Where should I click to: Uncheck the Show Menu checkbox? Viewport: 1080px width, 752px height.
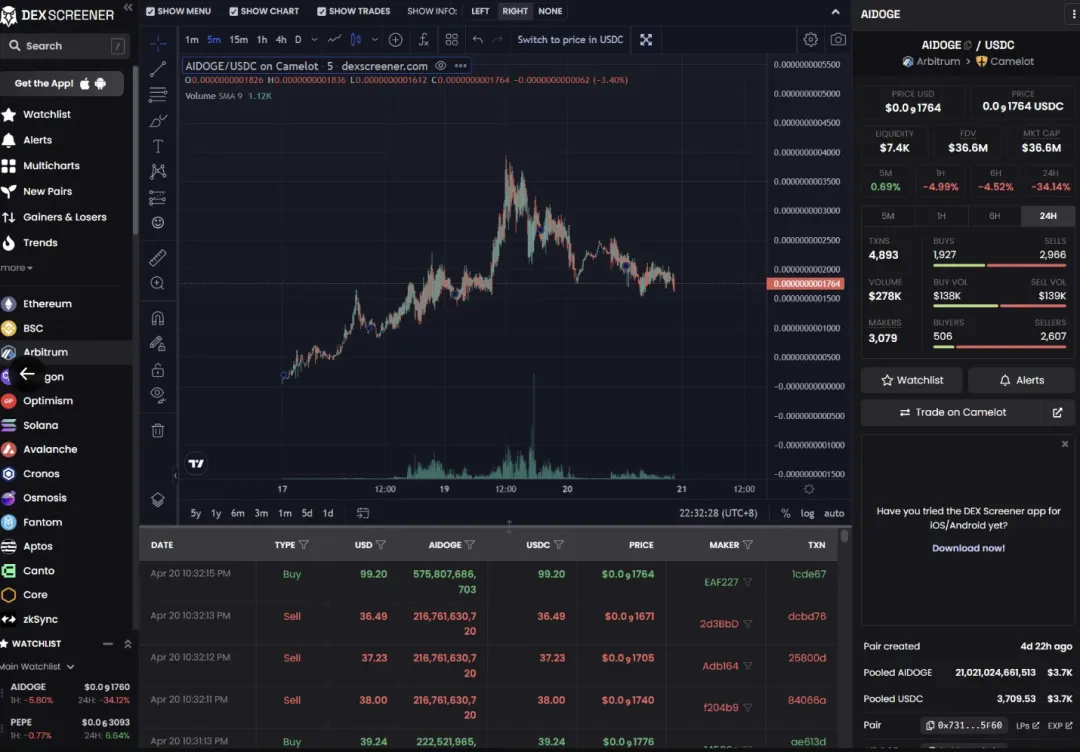(x=150, y=11)
